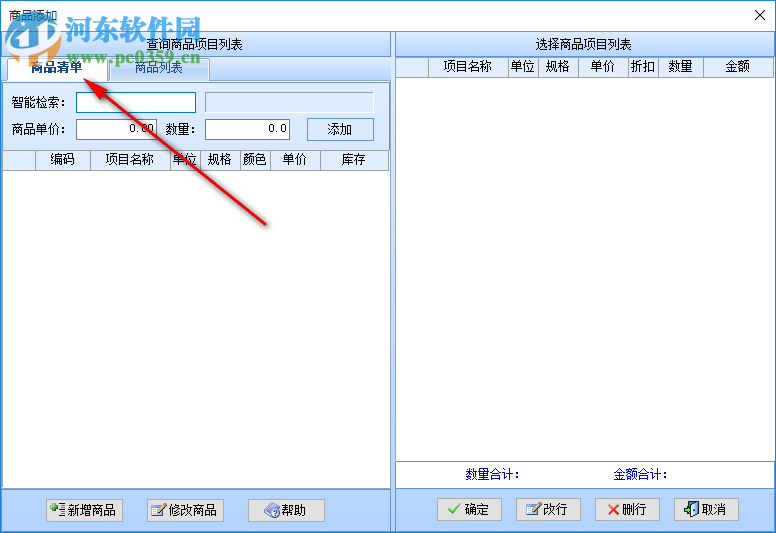
Task: Click the greyed field beside 智能检索
Action: (x=290, y=102)
